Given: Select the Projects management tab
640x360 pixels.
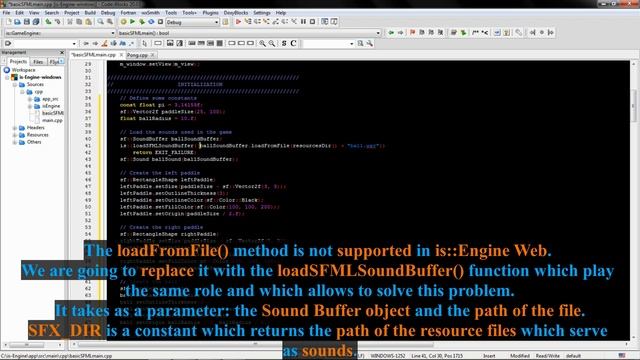Looking at the screenshot, I should (18, 62).
